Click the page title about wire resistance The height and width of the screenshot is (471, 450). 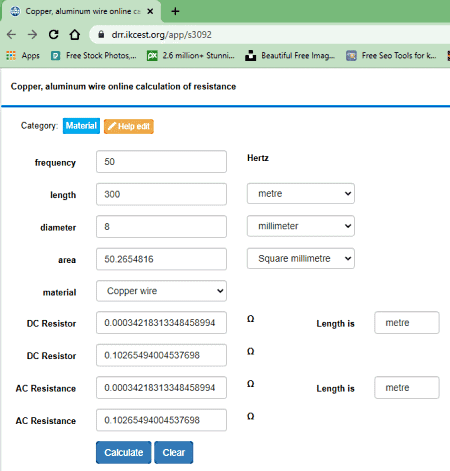click(x=123, y=86)
